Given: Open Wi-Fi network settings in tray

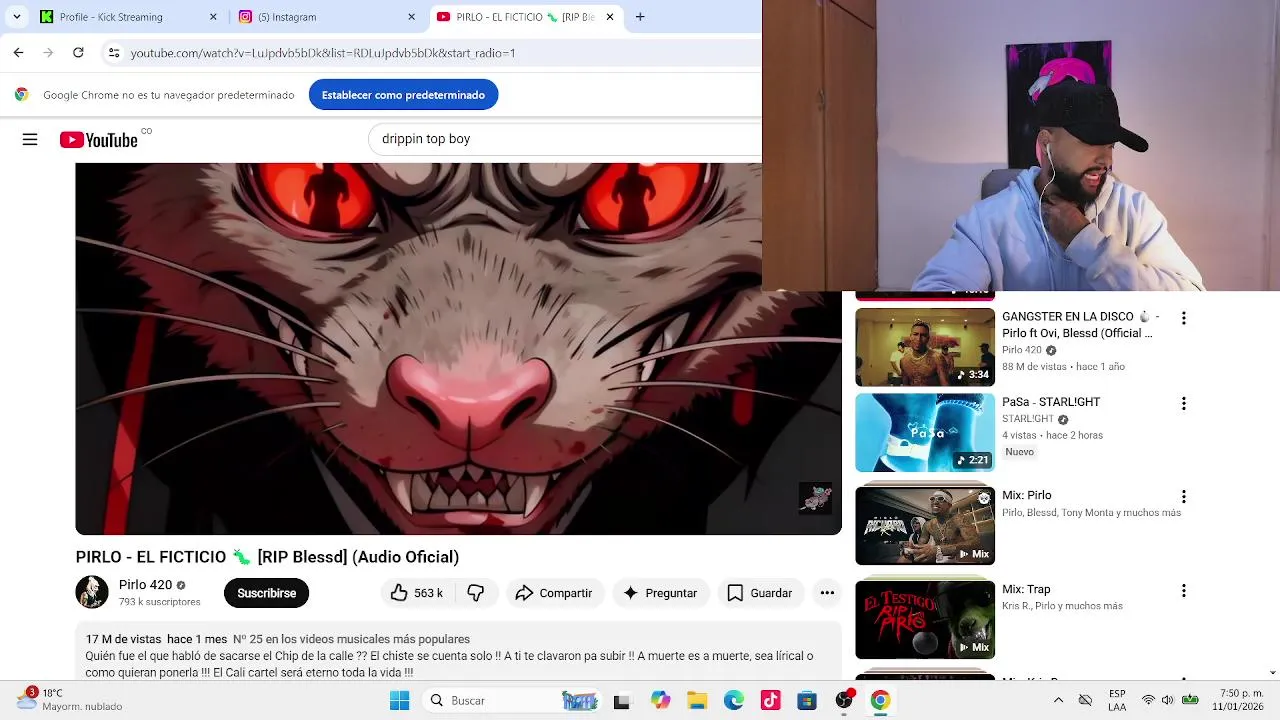Looking at the screenshot, I should [1148, 700].
